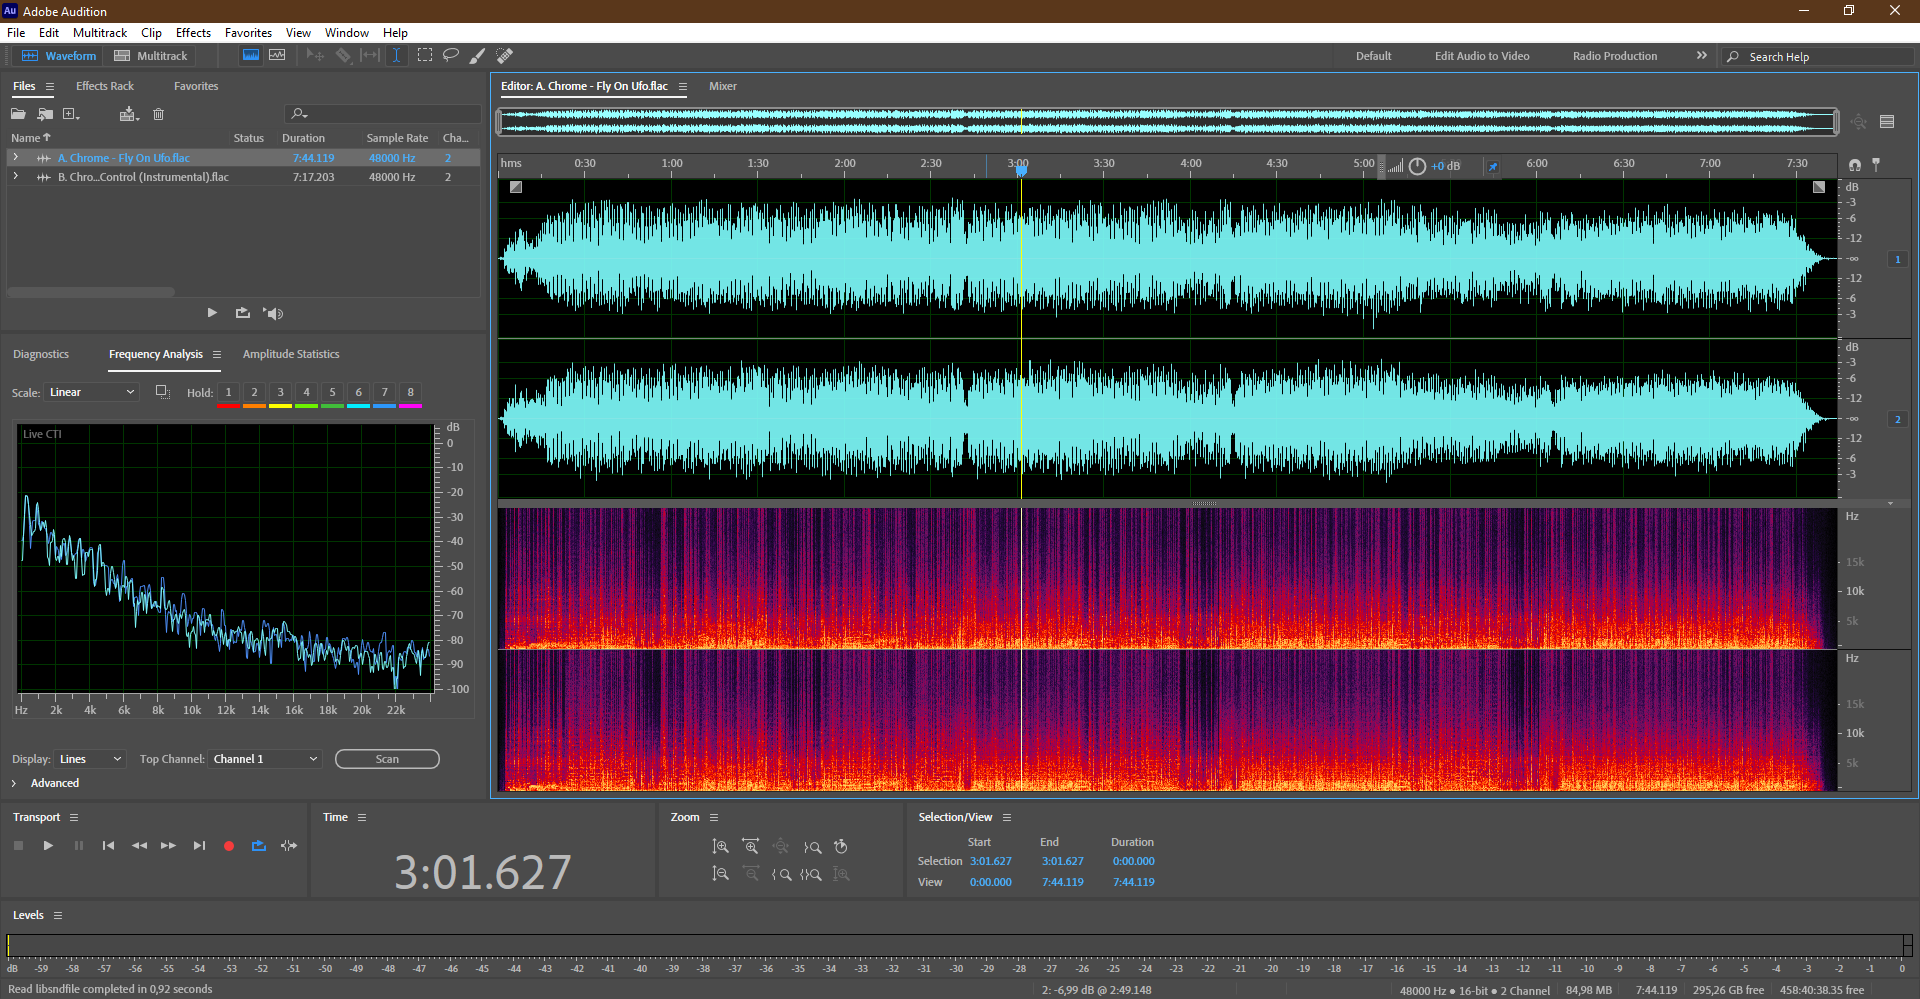The width and height of the screenshot is (1920, 999).
Task: Click the Import File icon in Files panel
Action: pyautogui.click(x=45, y=114)
